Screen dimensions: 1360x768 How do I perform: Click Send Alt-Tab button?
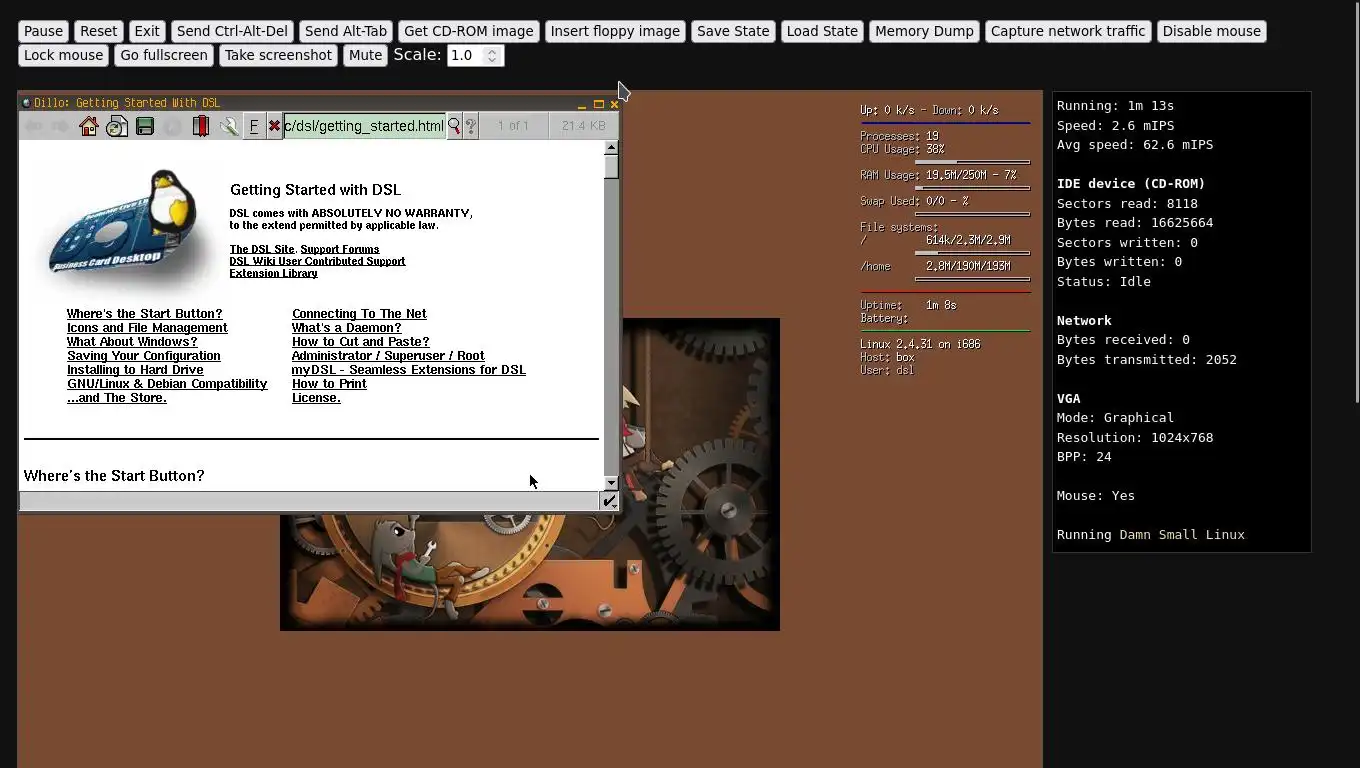[x=346, y=31]
